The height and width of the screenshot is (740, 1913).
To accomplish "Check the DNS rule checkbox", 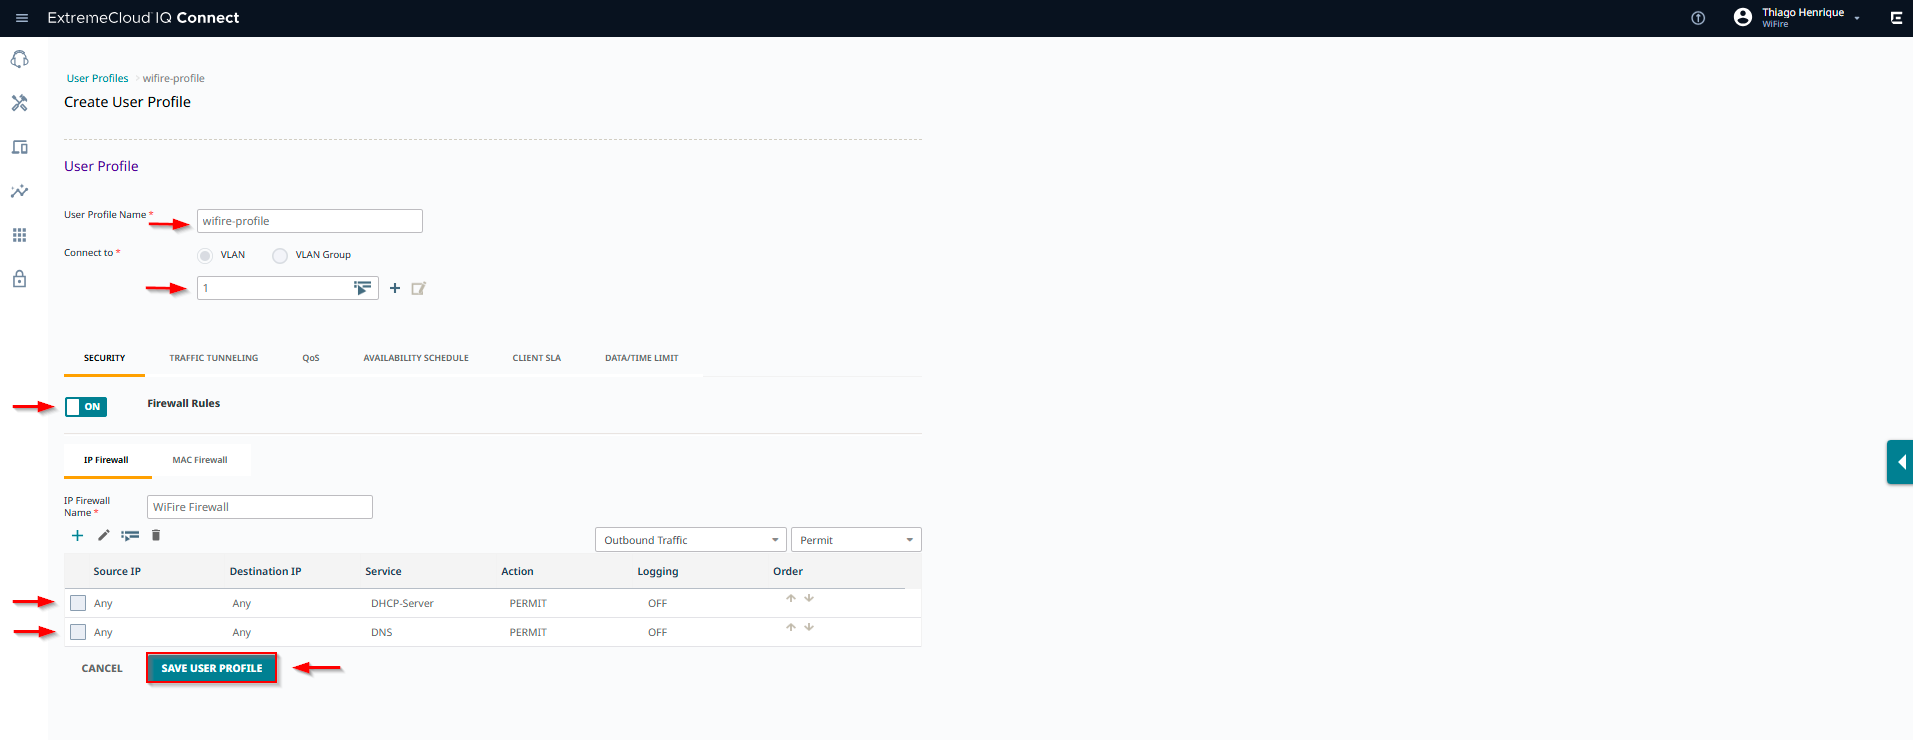I will pos(78,632).
